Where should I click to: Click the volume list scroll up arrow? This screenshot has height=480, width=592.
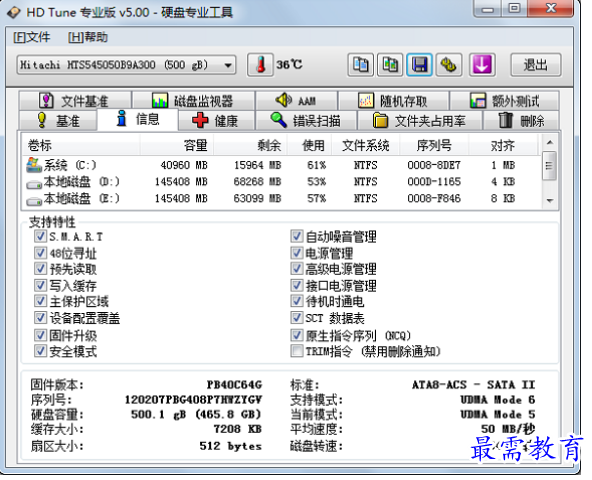550,142
